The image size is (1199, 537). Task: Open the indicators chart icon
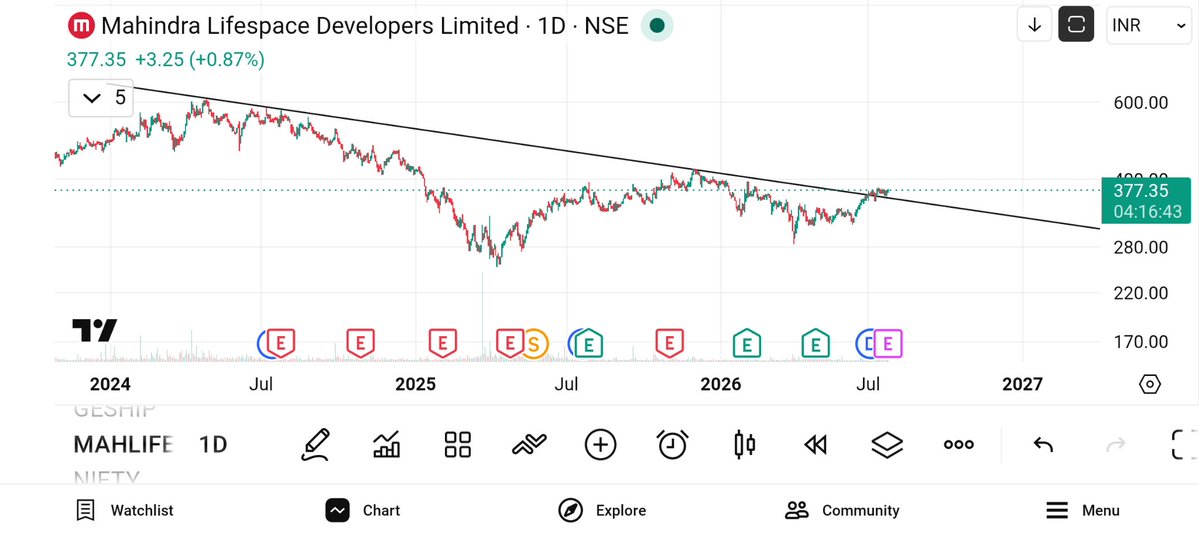(386, 444)
